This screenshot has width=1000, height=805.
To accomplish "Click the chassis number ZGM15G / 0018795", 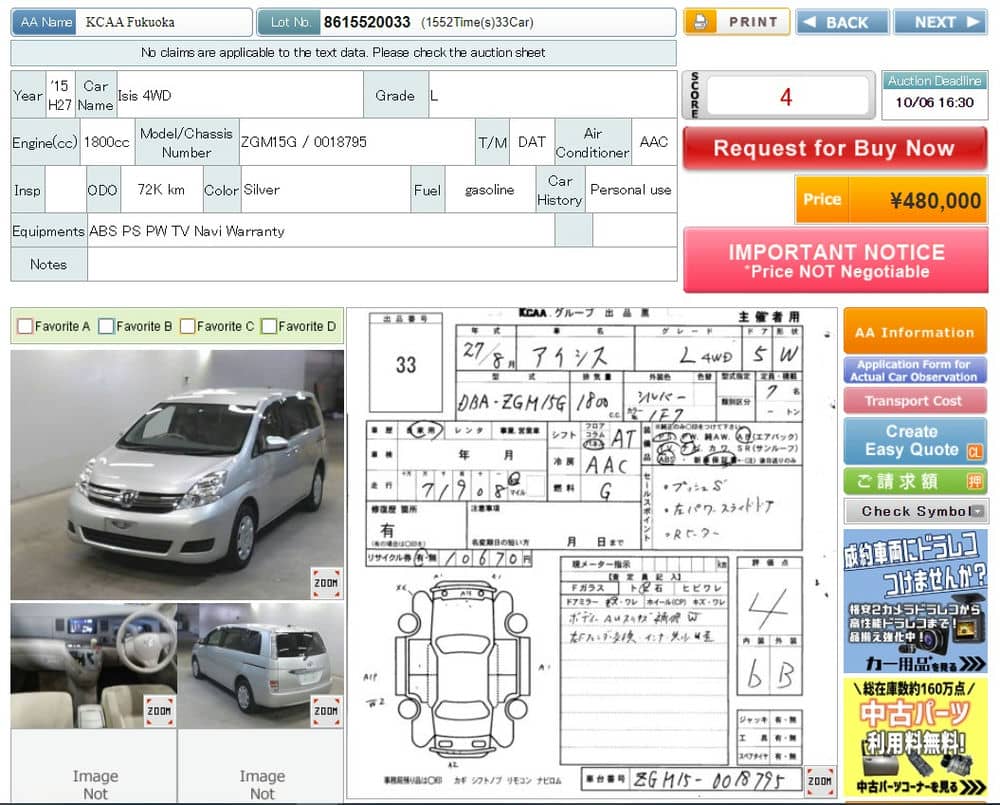I will point(304,142).
